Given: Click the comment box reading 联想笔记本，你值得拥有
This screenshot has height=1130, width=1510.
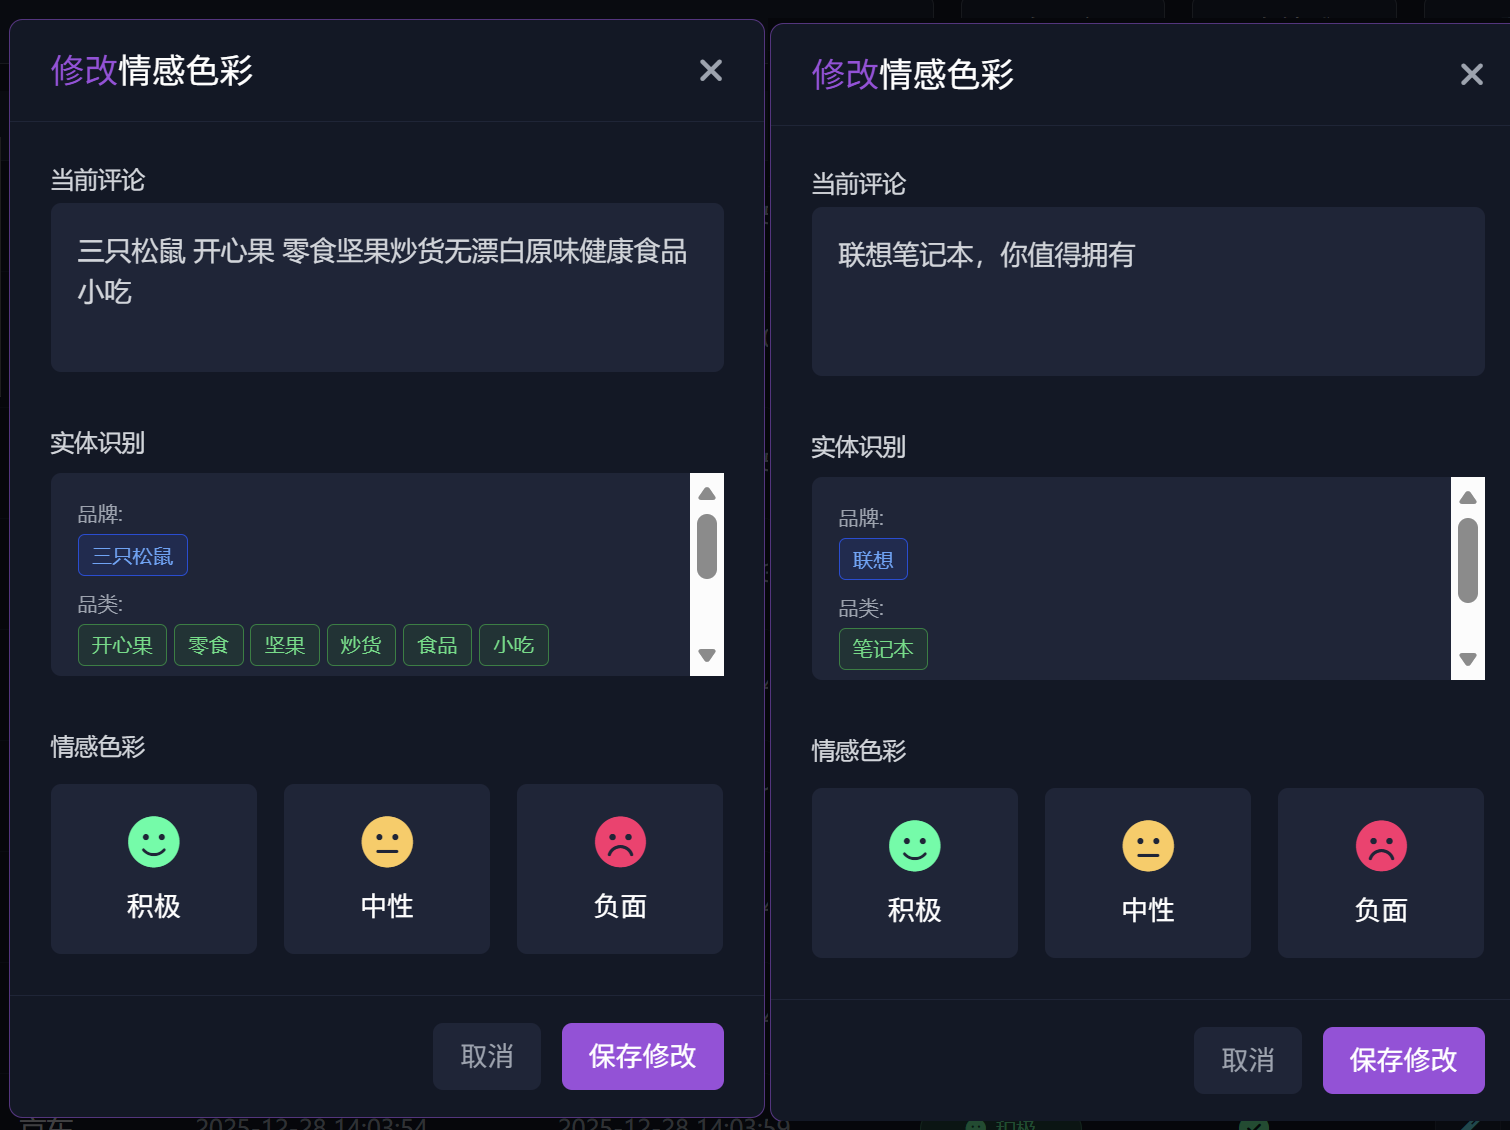Looking at the screenshot, I should tap(1148, 291).
